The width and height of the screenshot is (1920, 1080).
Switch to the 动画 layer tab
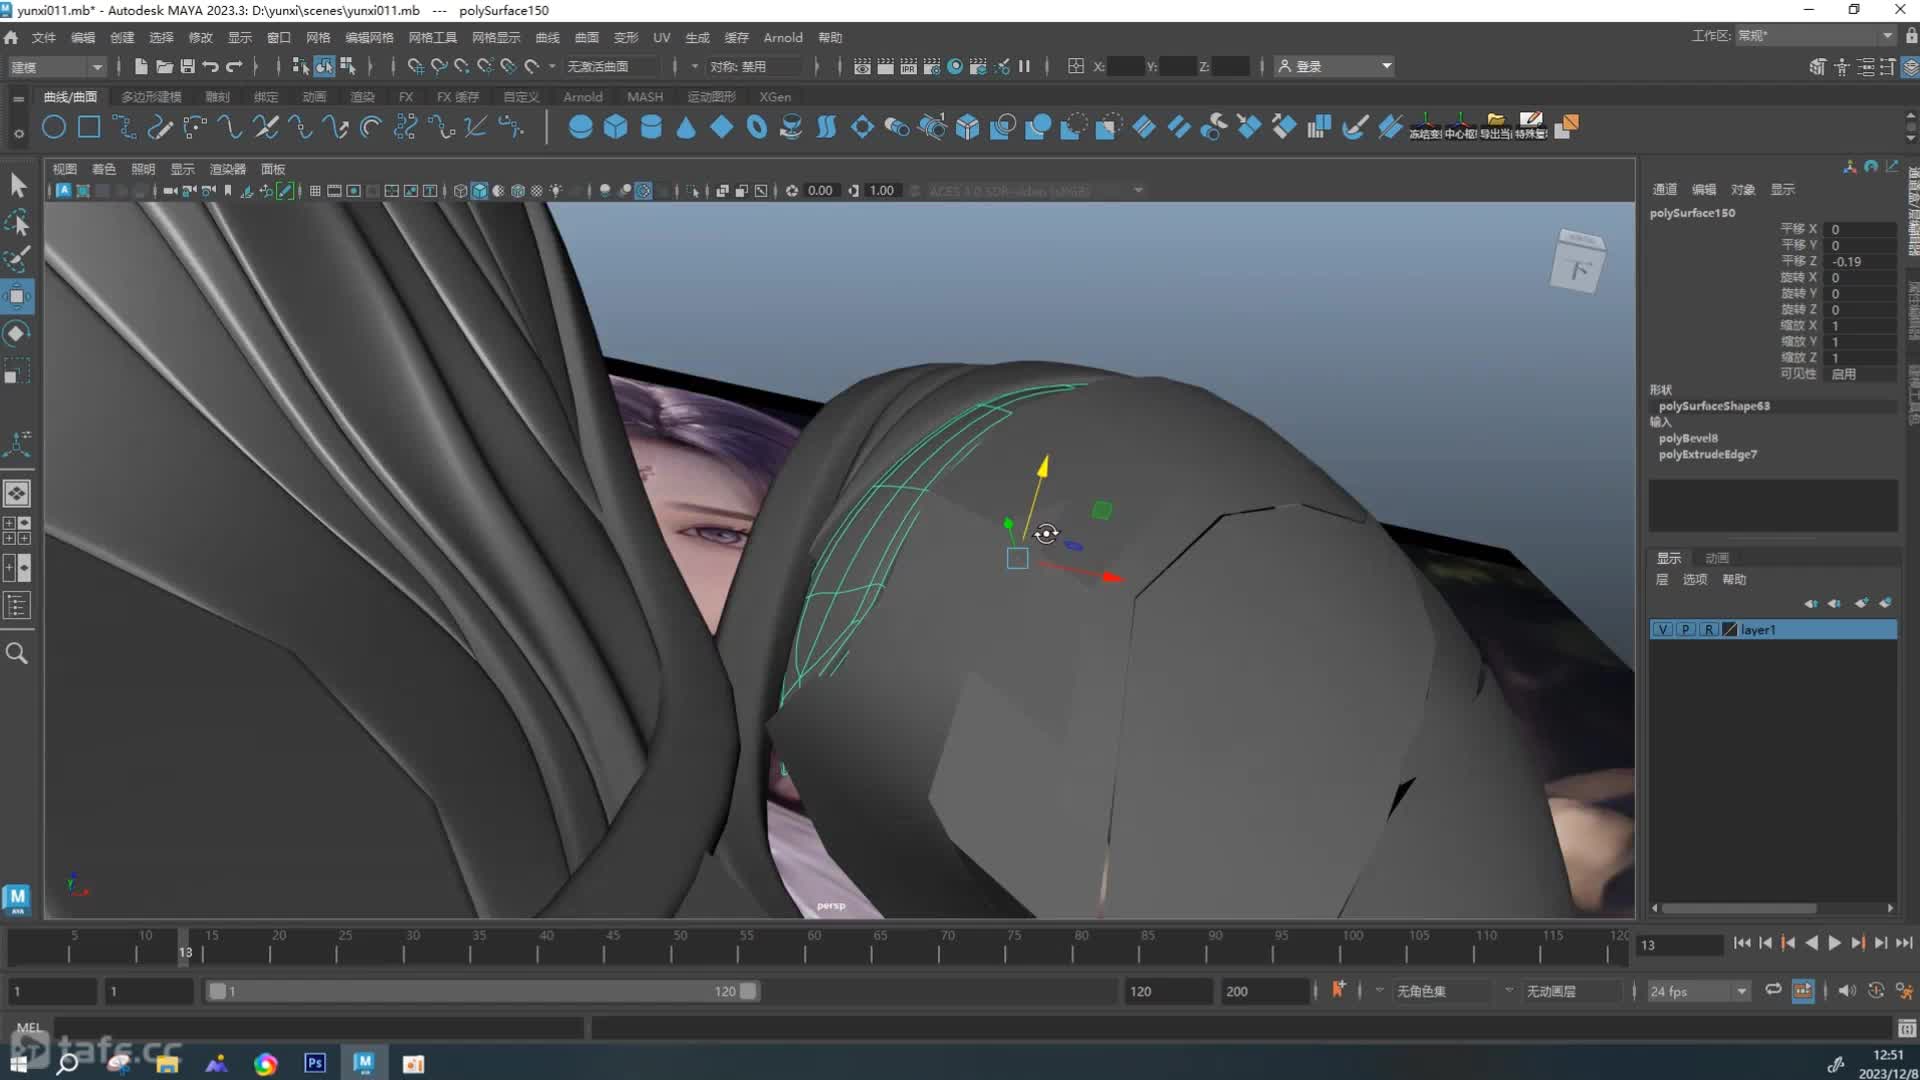point(1717,558)
